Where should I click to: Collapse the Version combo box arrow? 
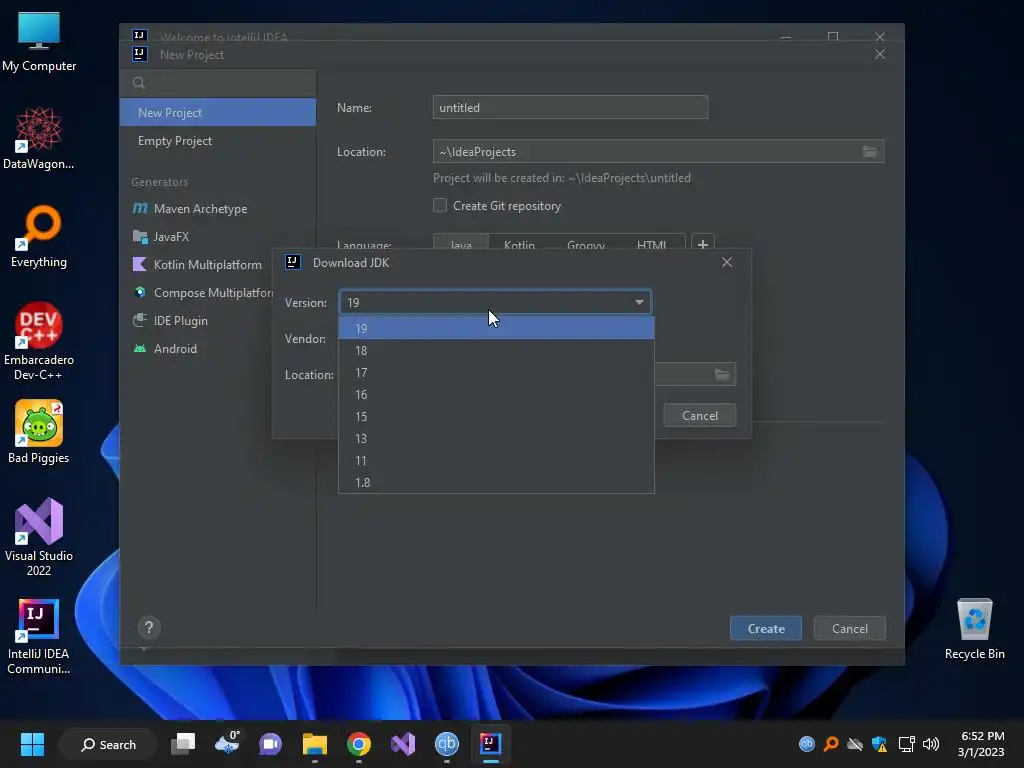pyautogui.click(x=639, y=302)
